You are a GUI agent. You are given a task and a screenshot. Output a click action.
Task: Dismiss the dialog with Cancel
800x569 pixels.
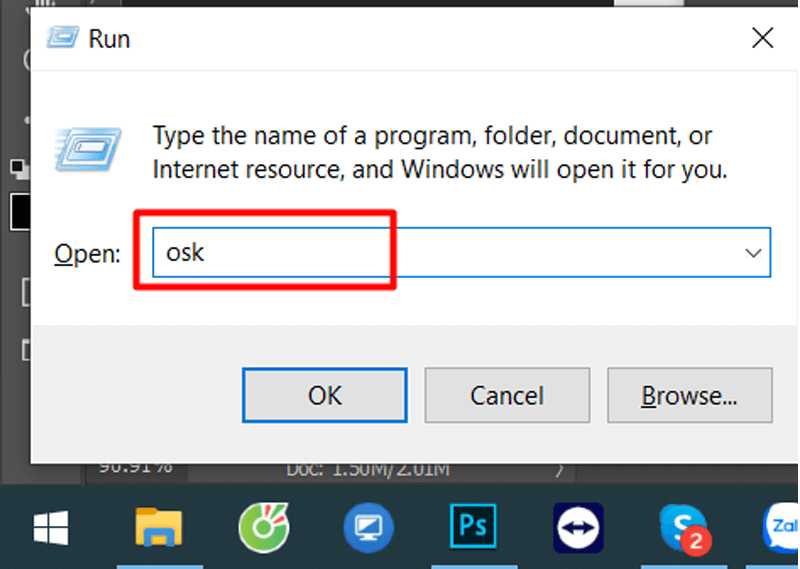tap(507, 395)
